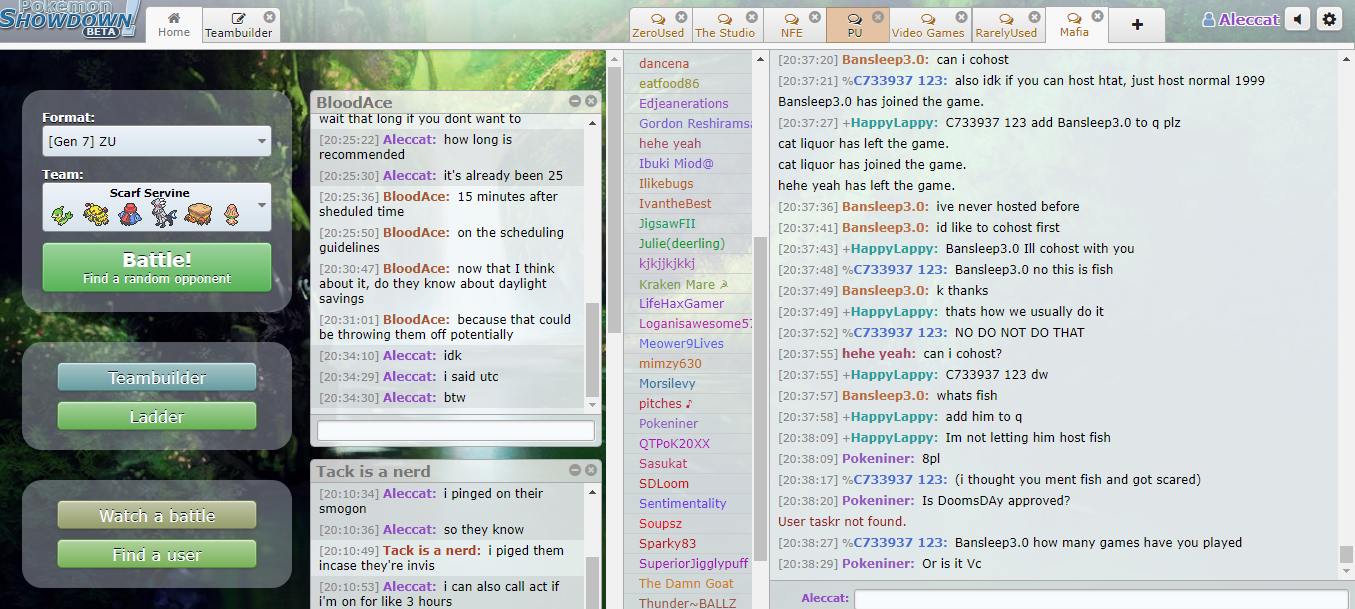Click the Ladder button

157,416
